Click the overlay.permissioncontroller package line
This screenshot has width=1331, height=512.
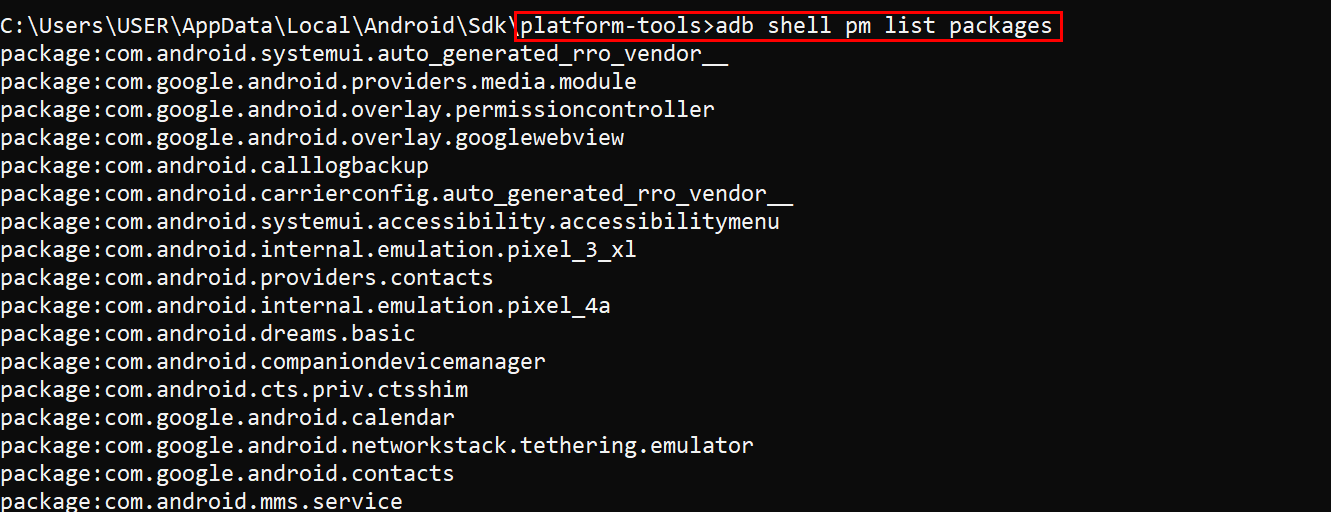pyautogui.click(x=357, y=110)
